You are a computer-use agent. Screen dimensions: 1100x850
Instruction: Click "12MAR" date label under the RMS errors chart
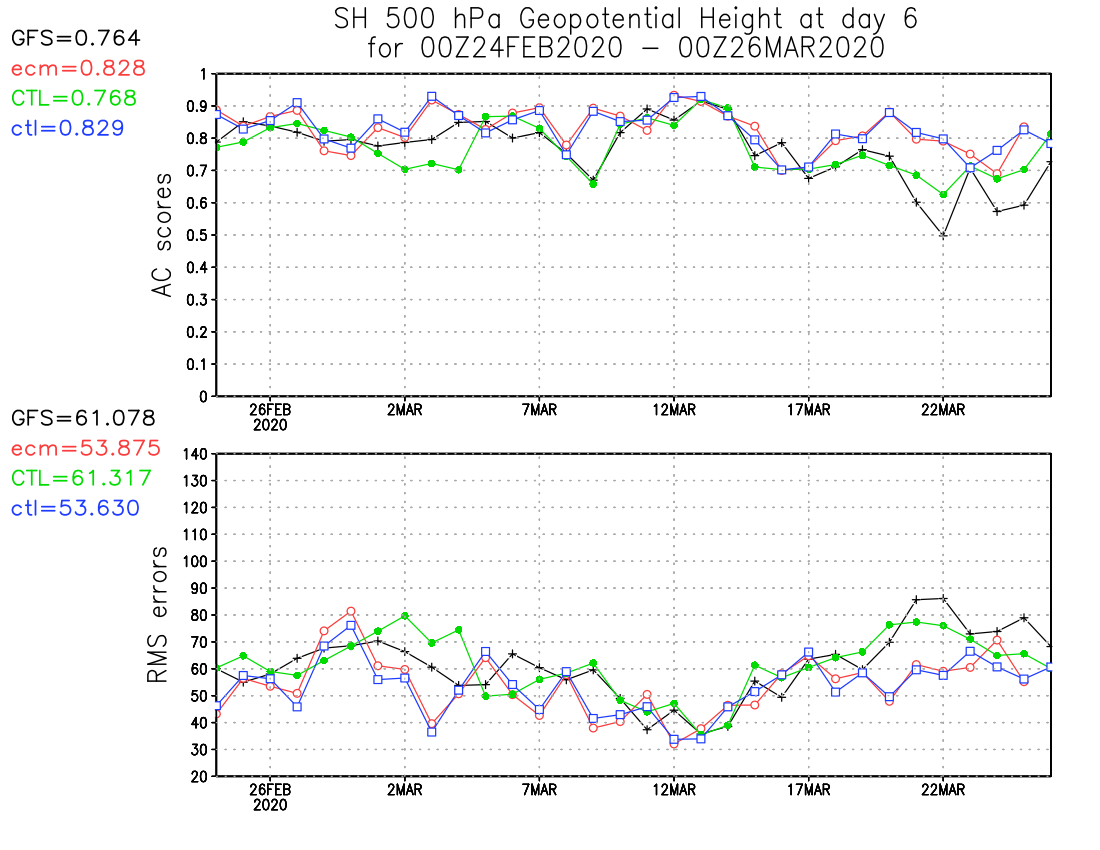[x=674, y=790]
